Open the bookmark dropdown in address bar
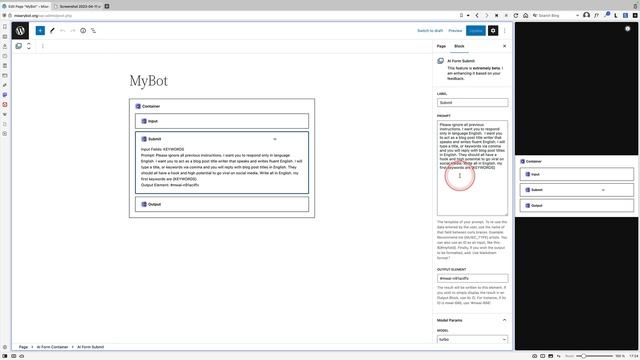Screen dimensions: 640x360 [x=468, y=16]
